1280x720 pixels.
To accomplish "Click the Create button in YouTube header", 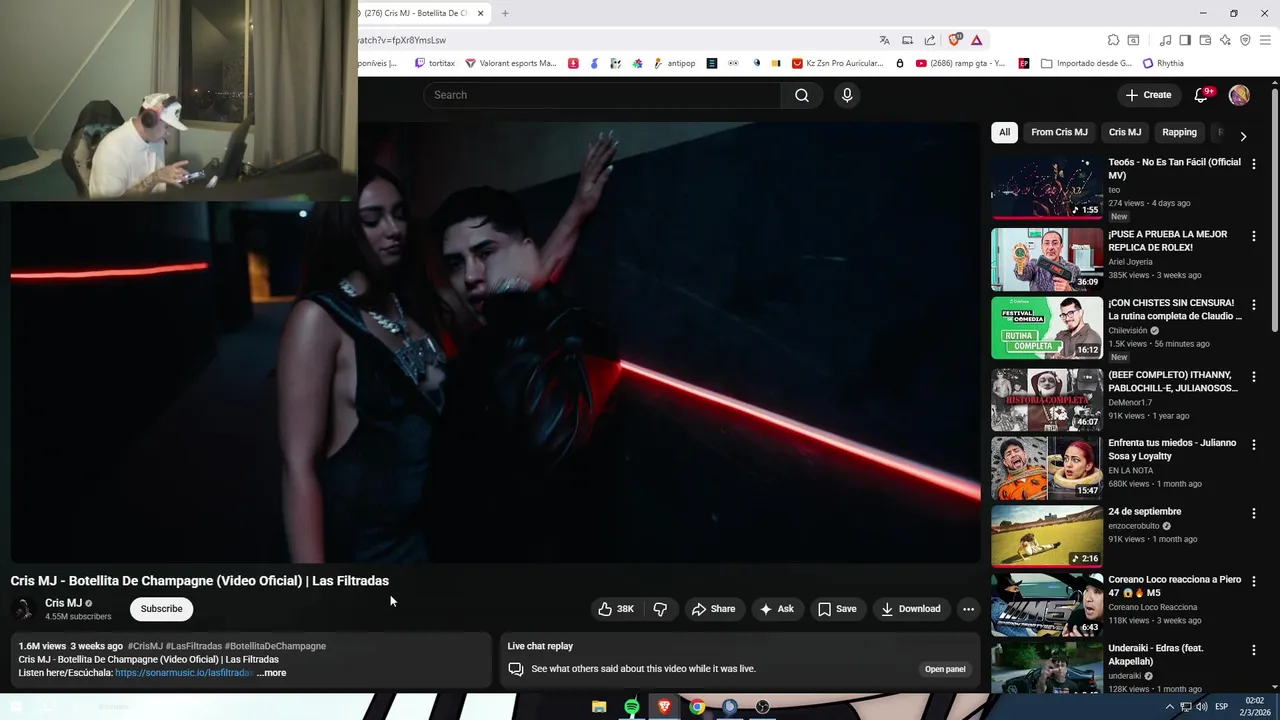I will (x=1147, y=95).
